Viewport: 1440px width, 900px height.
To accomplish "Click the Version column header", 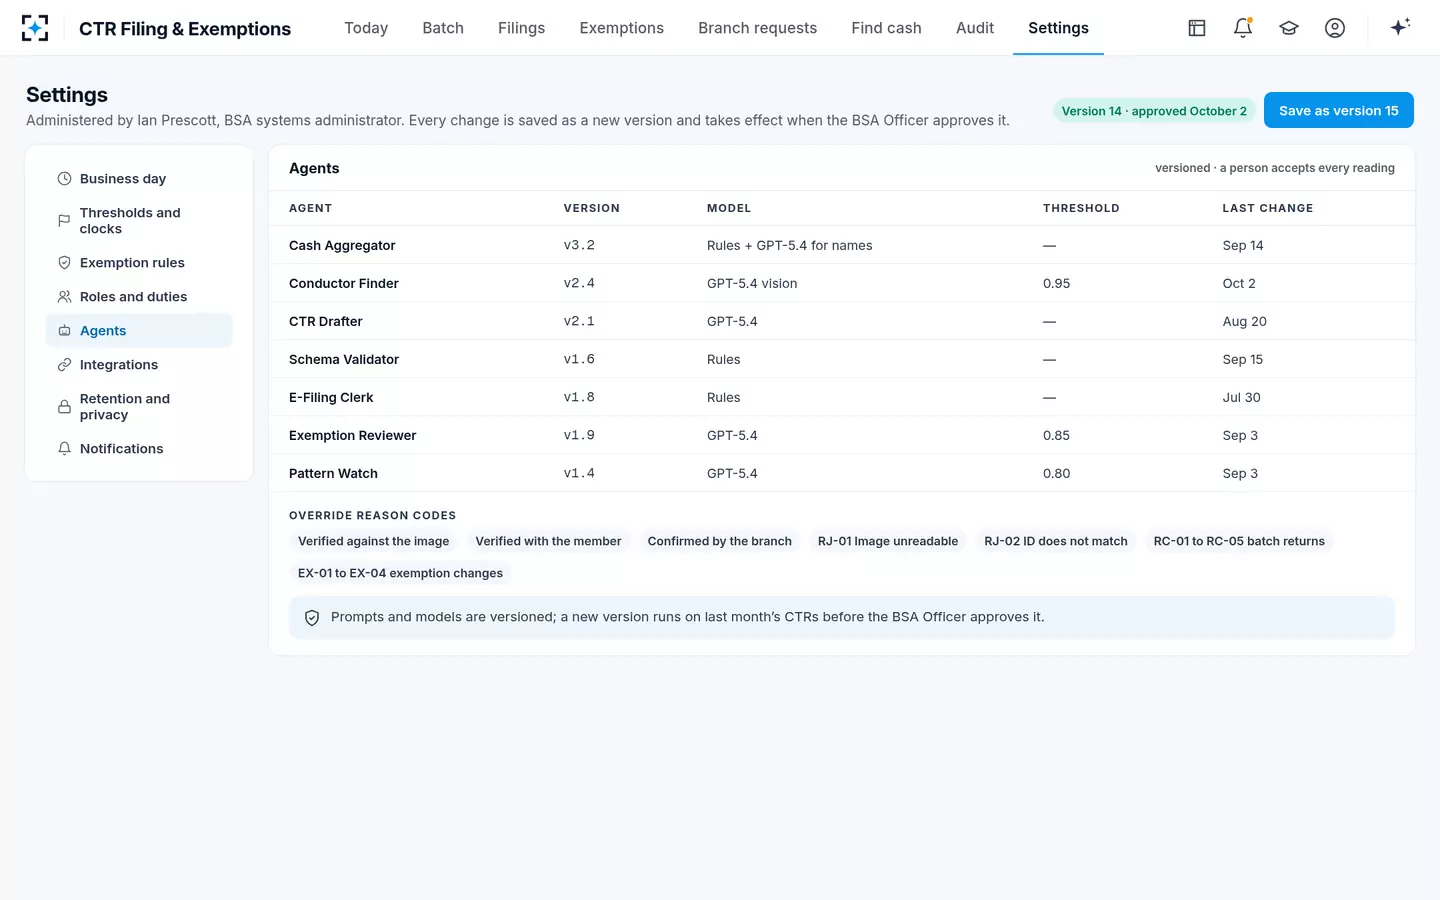I will pyautogui.click(x=591, y=208).
